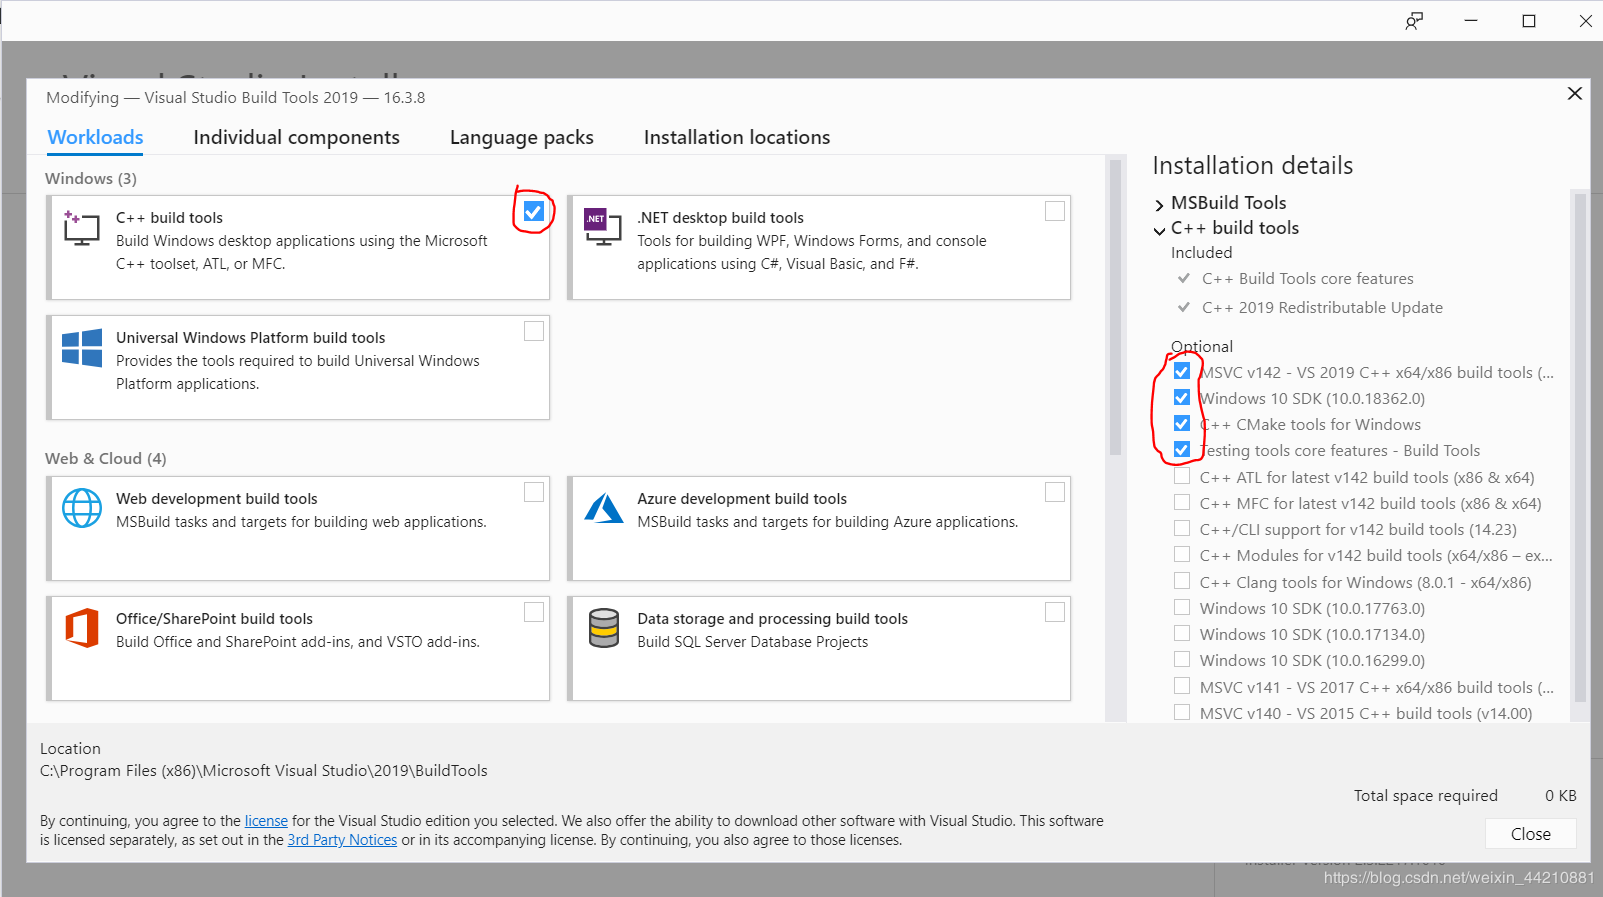Open the feedback icon in title bar
The image size is (1603, 897).
(x=1414, y=21)
